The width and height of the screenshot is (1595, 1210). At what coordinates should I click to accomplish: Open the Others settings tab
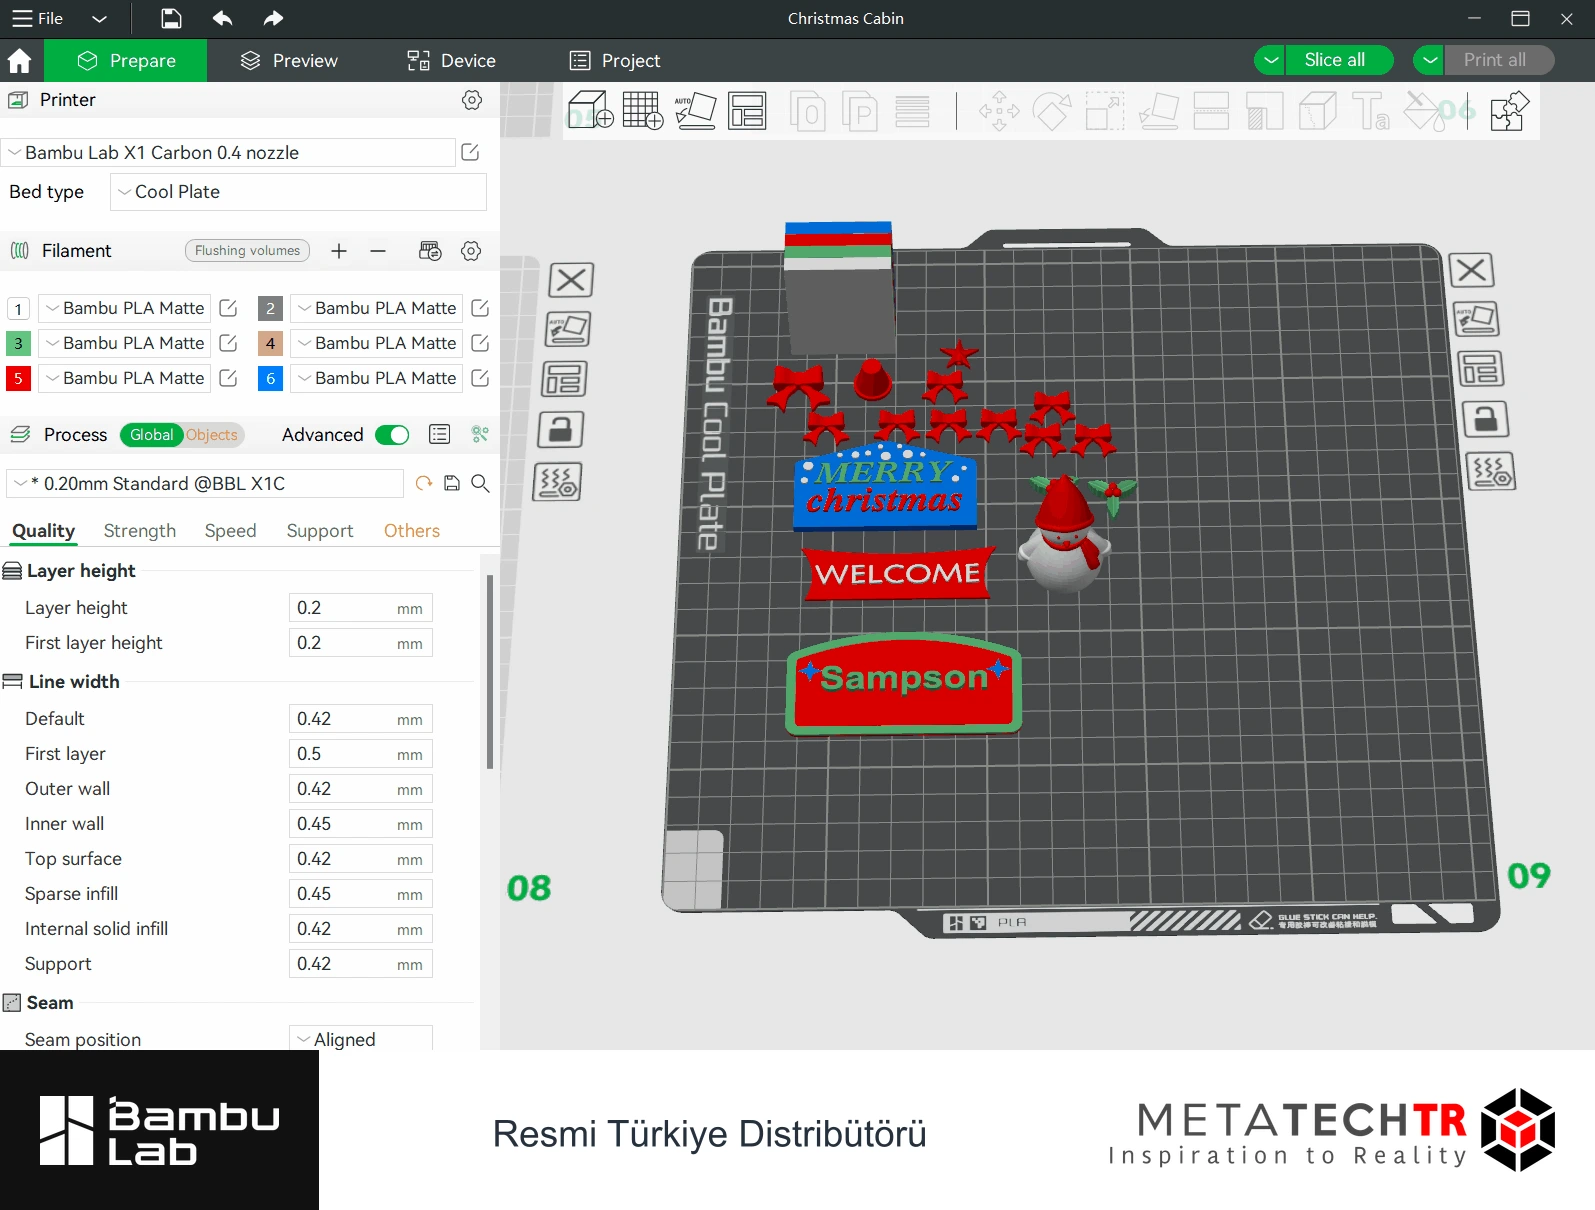[412, 531]
